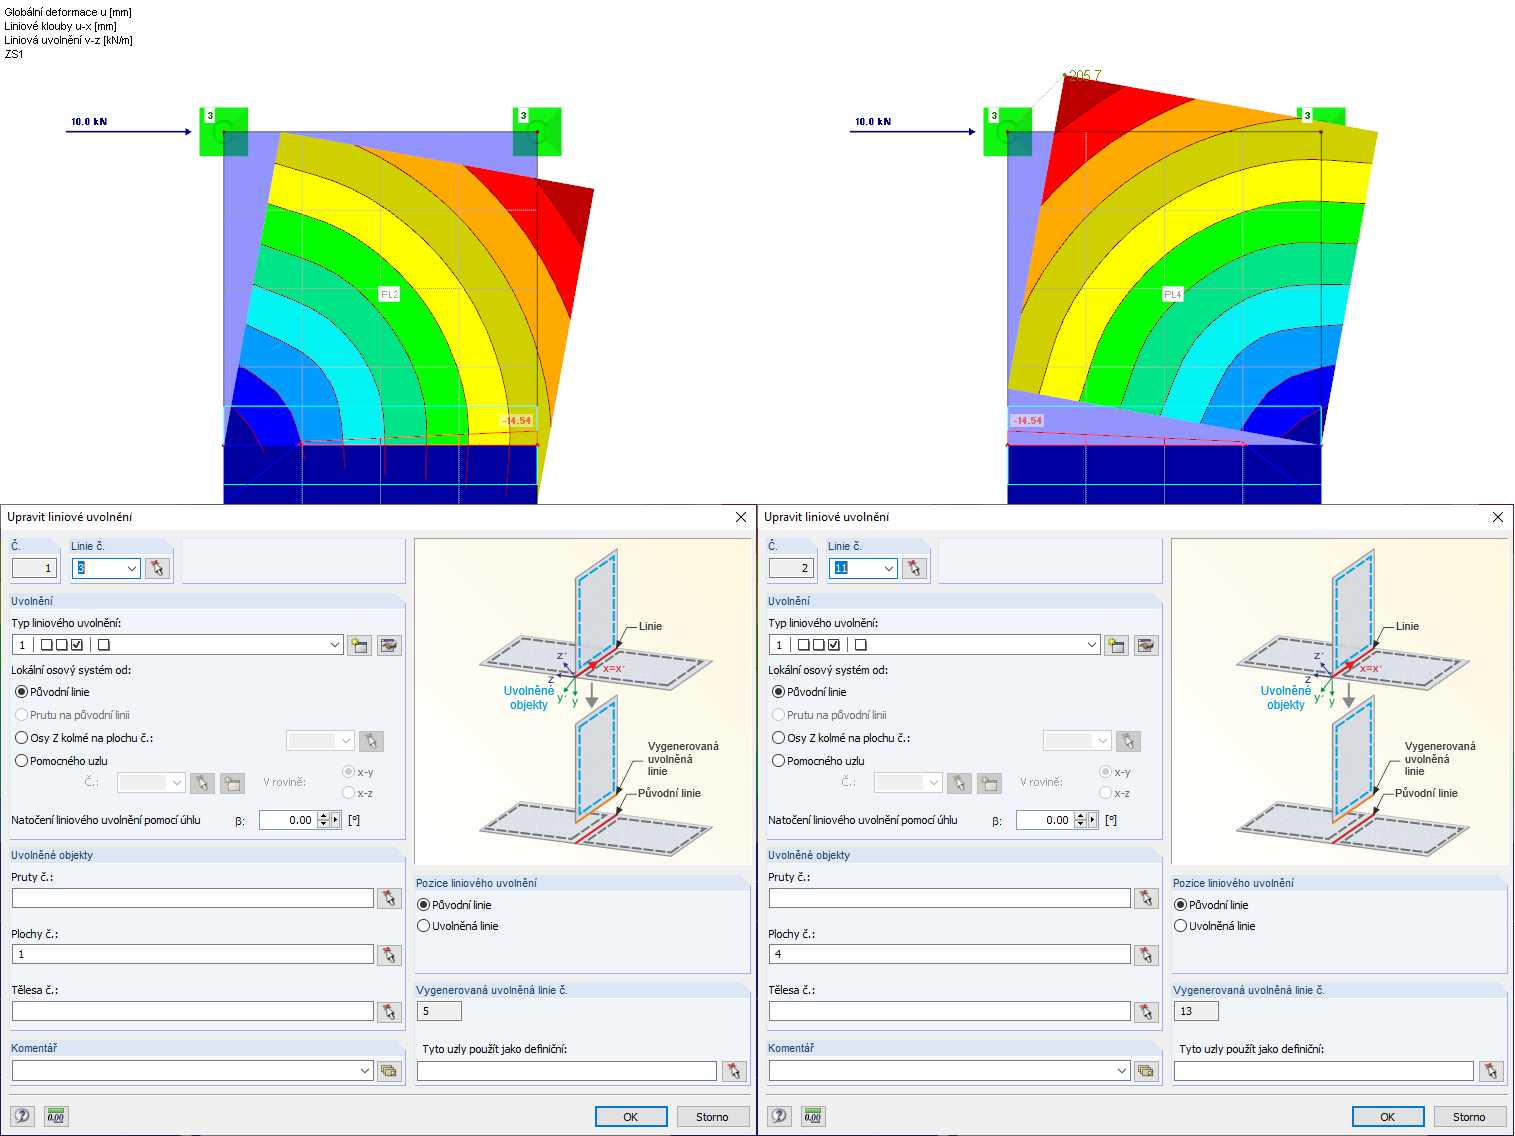This screenshot has height=1136, width=1515.
Task: Pick surface for Z axis, right dialog
Action: [x=1128, y=741]
